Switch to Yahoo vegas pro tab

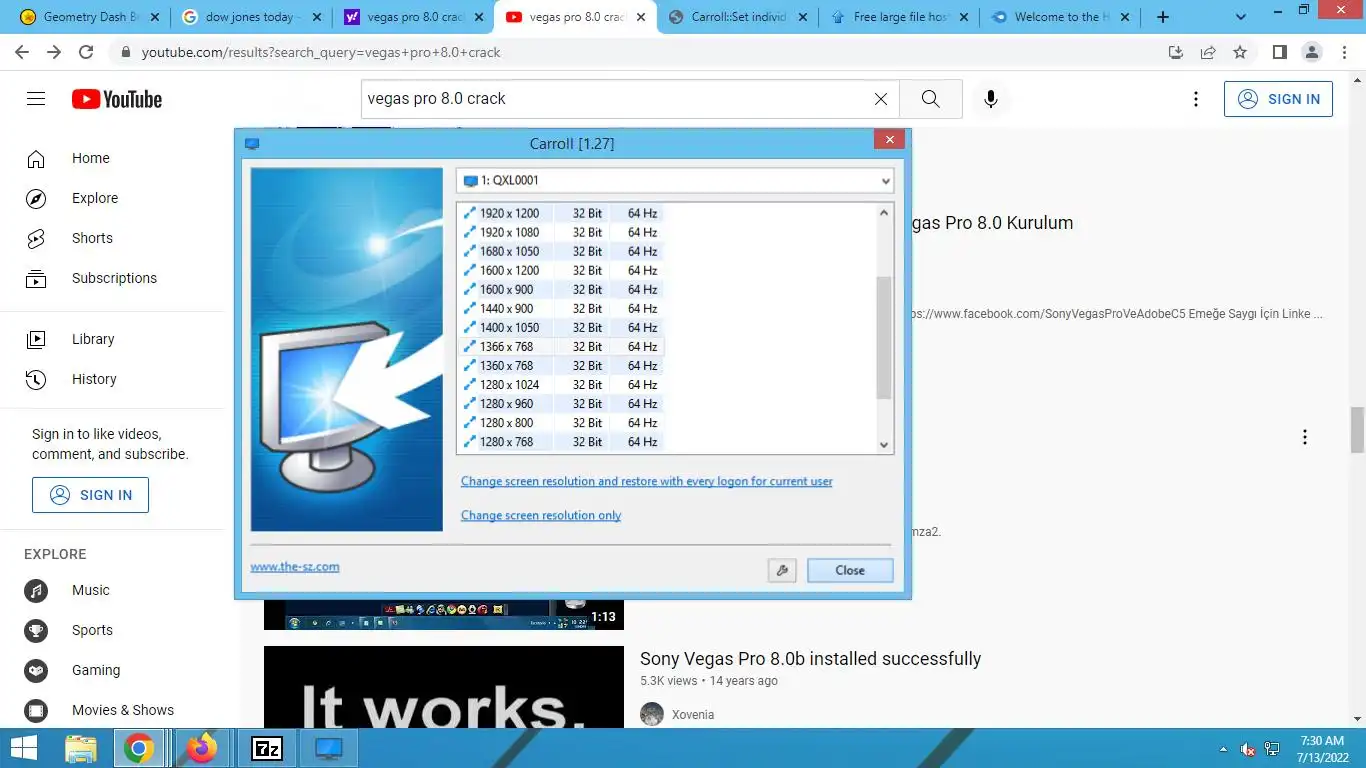click(413, 17)
